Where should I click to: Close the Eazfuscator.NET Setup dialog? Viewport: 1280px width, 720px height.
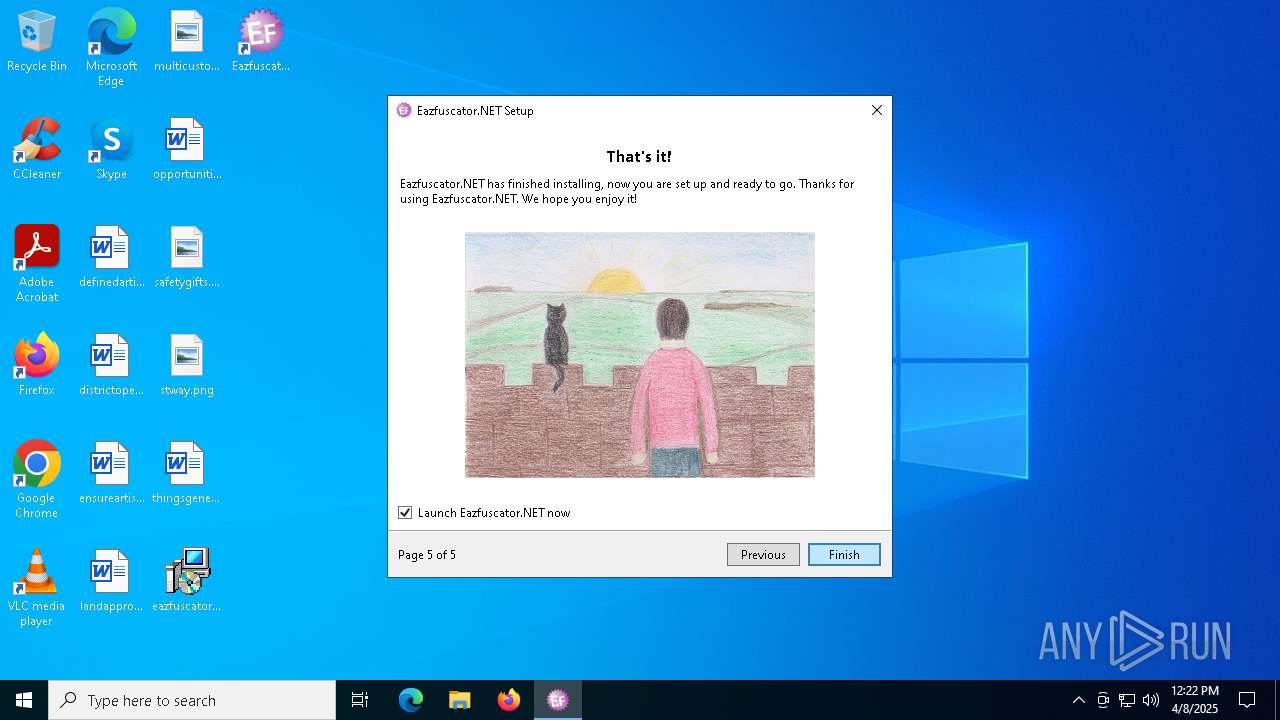[x=877, y=110]
